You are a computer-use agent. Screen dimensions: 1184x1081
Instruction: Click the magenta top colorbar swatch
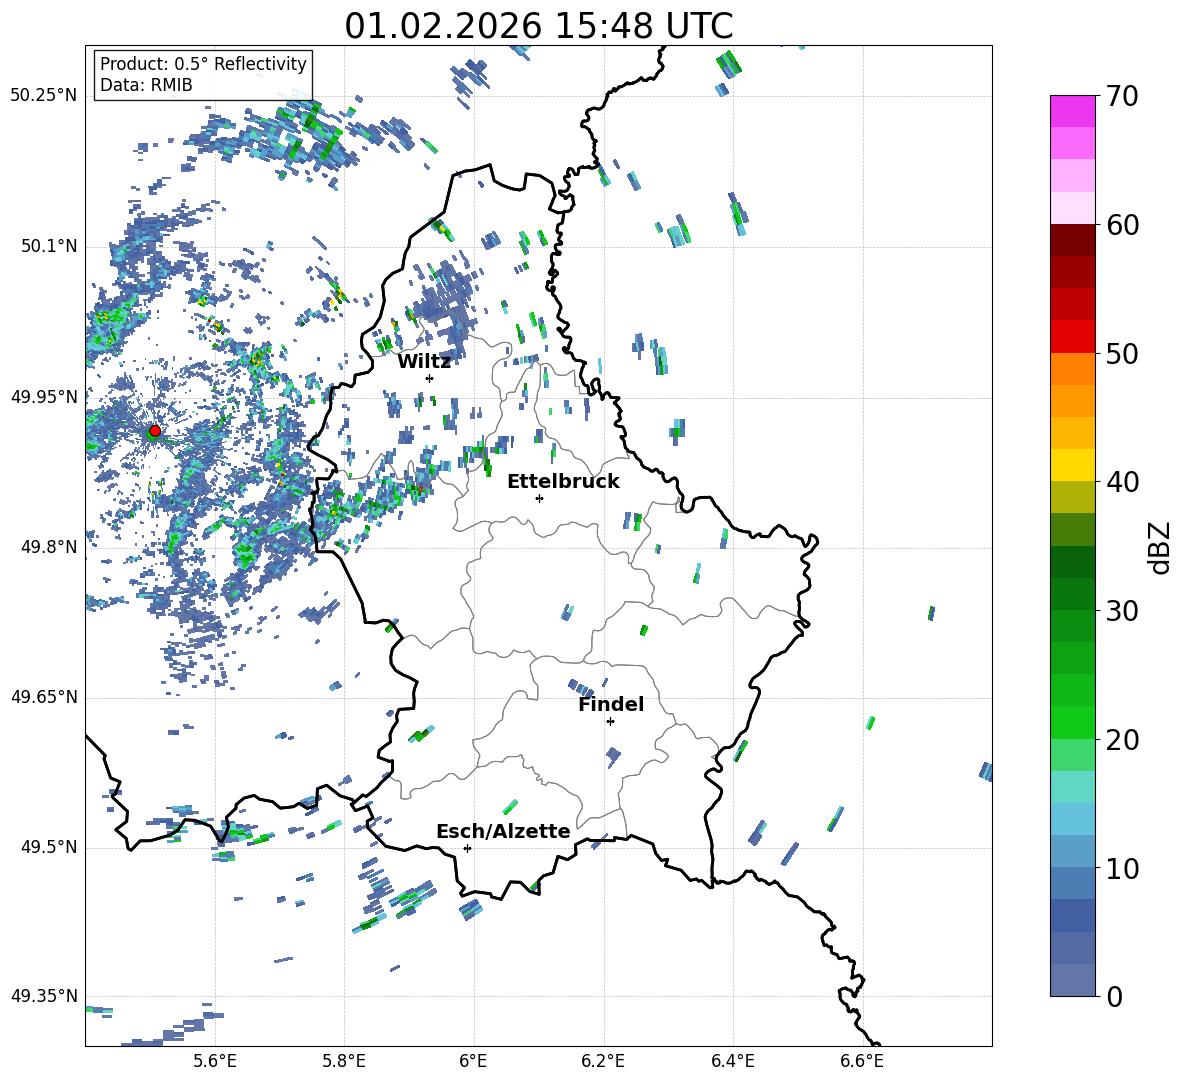click(x=1072, y=111)
